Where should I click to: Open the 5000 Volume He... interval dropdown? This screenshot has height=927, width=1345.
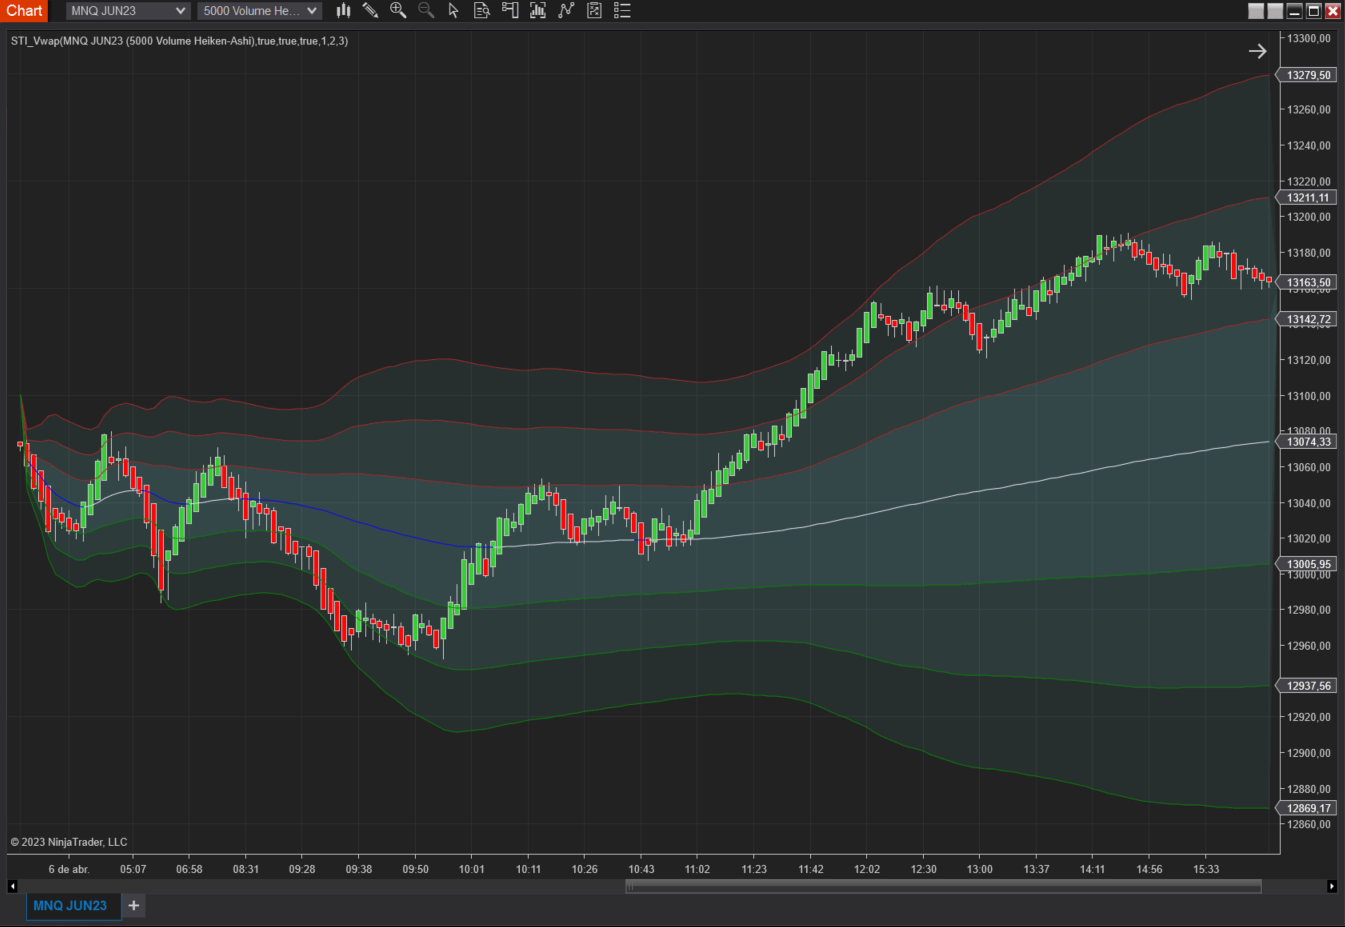pos(259,11)
